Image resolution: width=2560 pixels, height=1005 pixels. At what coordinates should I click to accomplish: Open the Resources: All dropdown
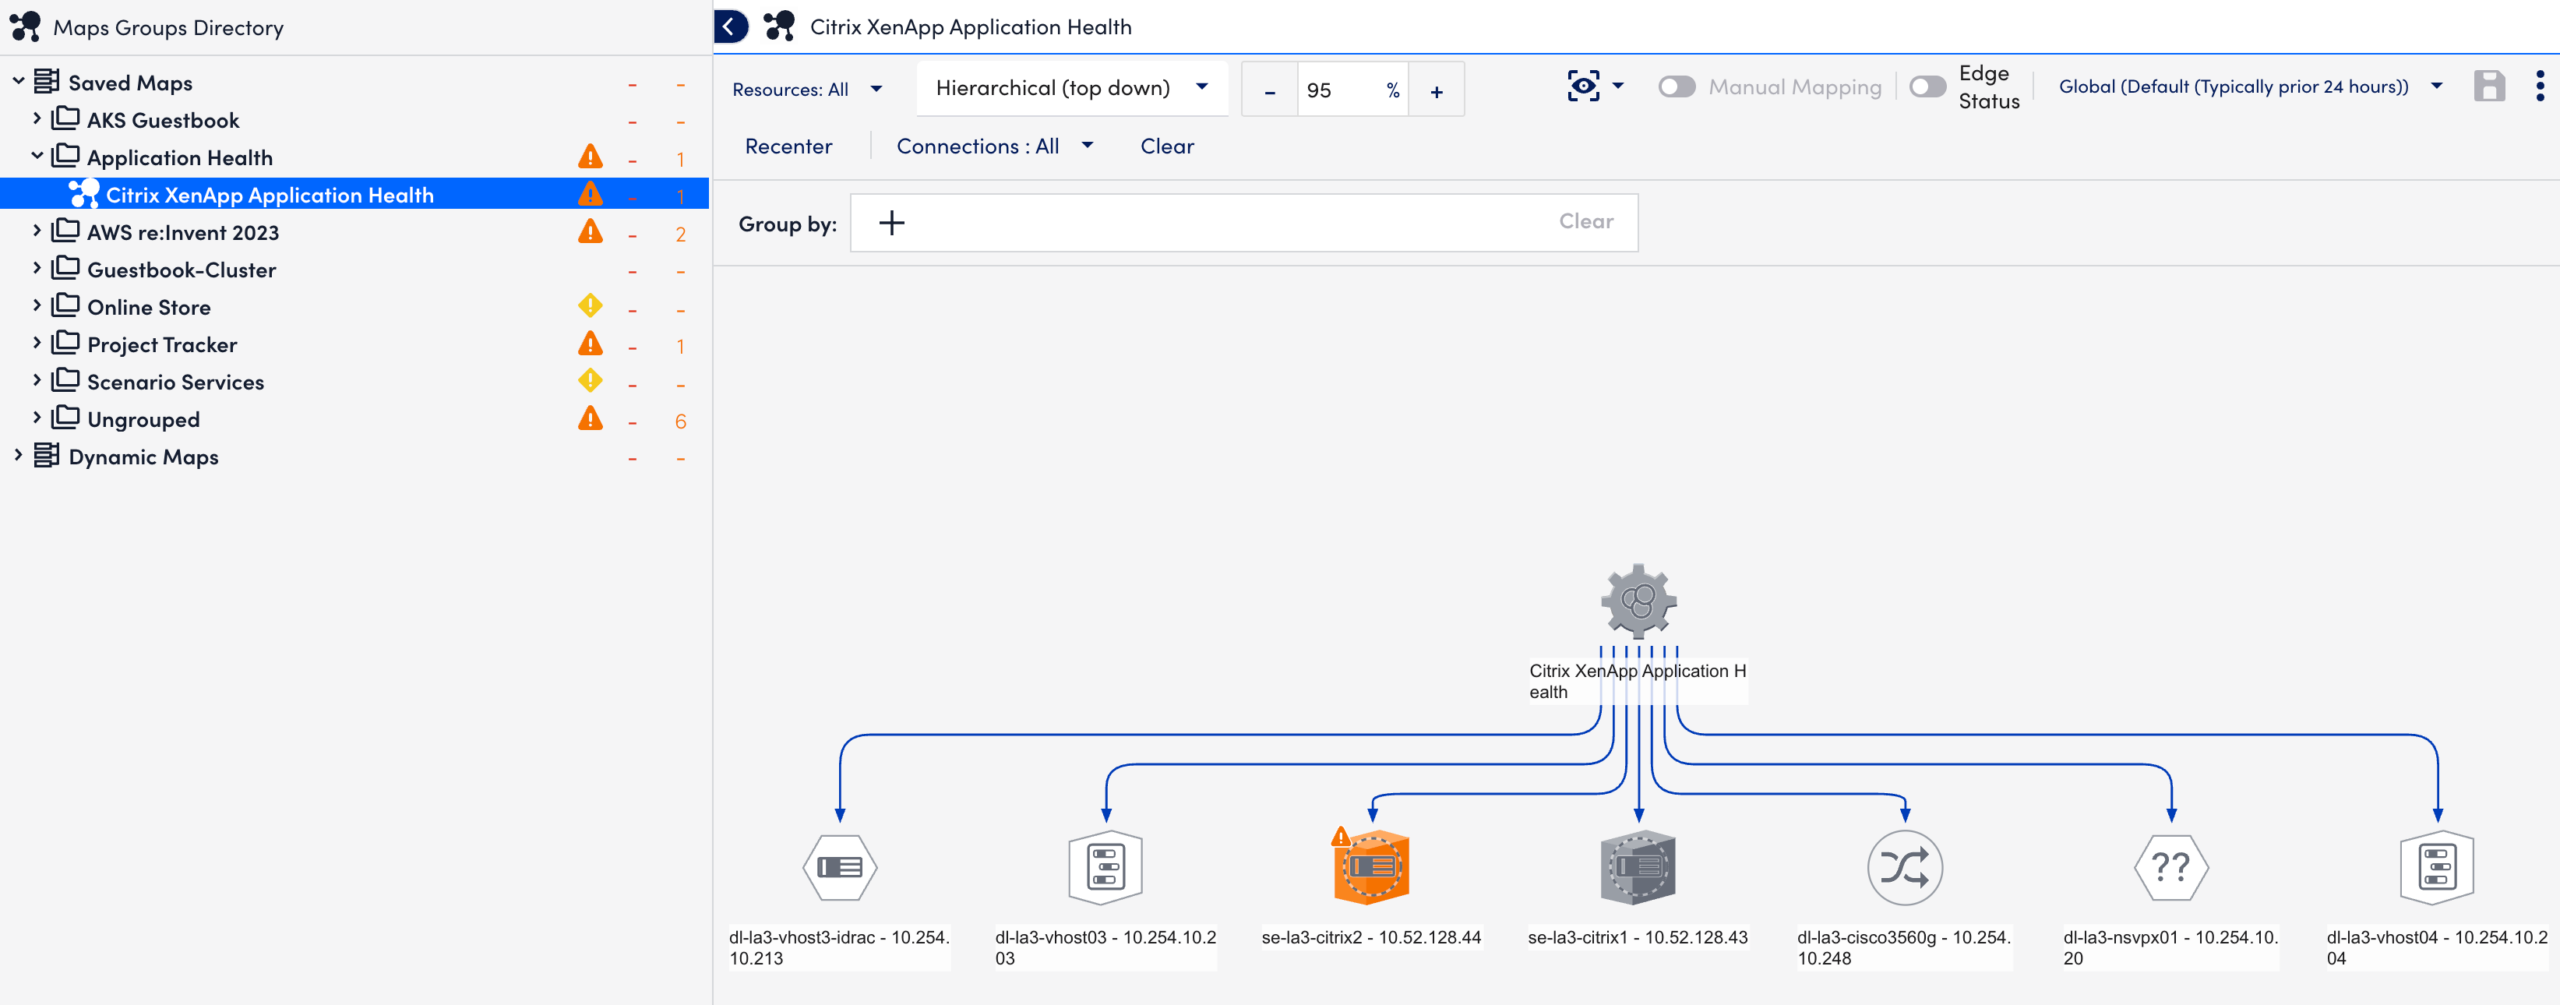(807, 89)
